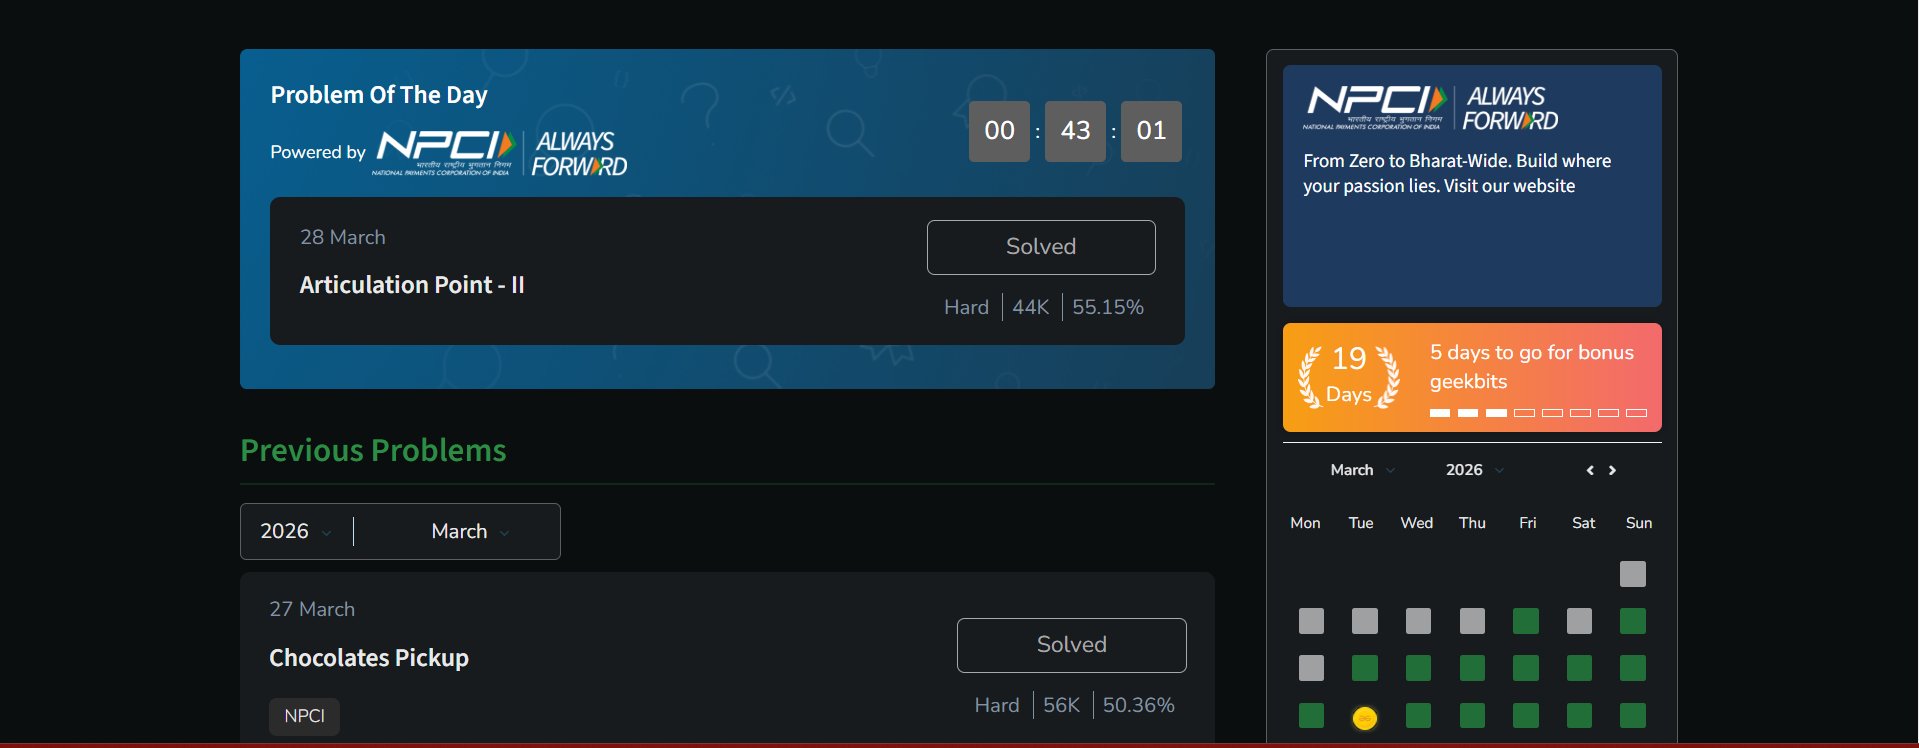Open the March month dropdown under Previous Problems
1919x748 pixels.
470,531
